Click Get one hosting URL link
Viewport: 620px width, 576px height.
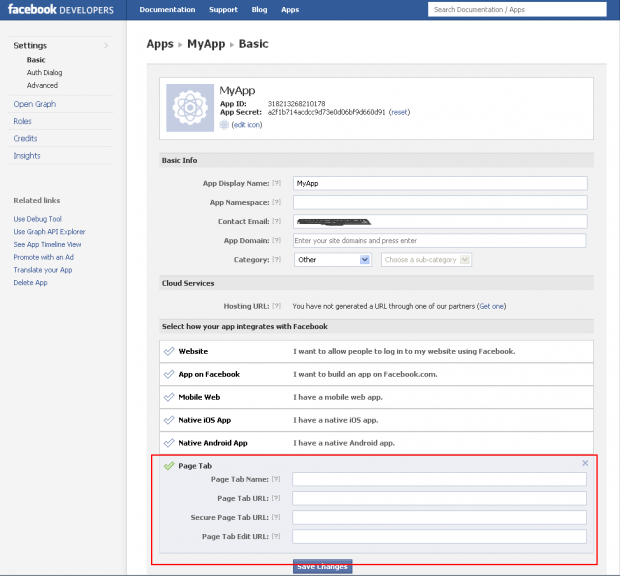click(491, 306)
